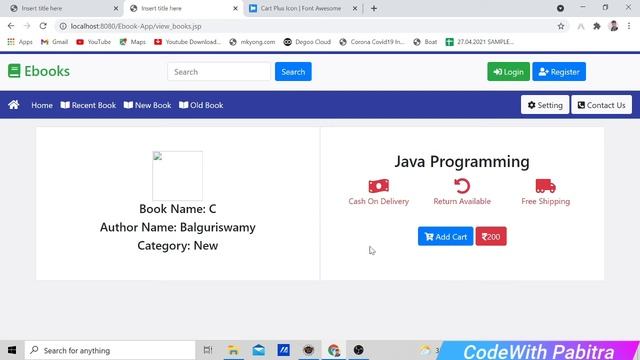Open the Maps bookmark
The width and height of the screenshot is (640, 360).
point(133,42)
